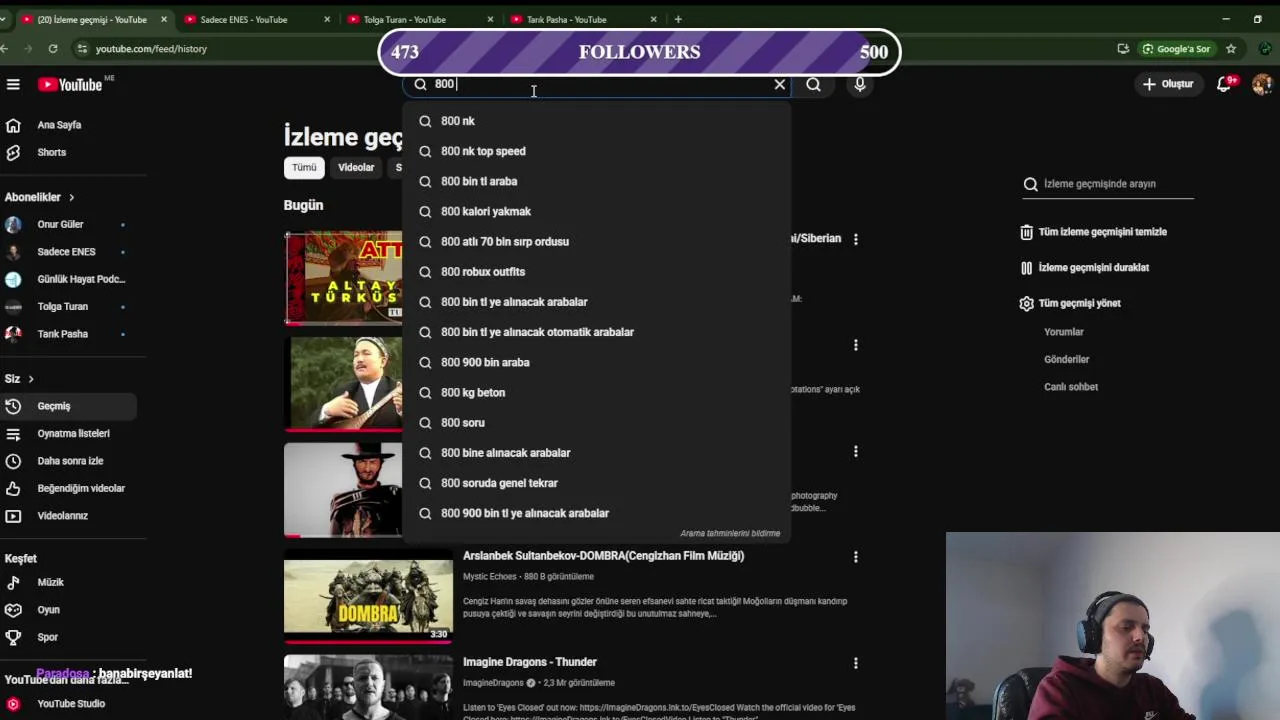1280x720 pixels.
Task: Open Gönderiler history link
Action: click(1067, 359)
